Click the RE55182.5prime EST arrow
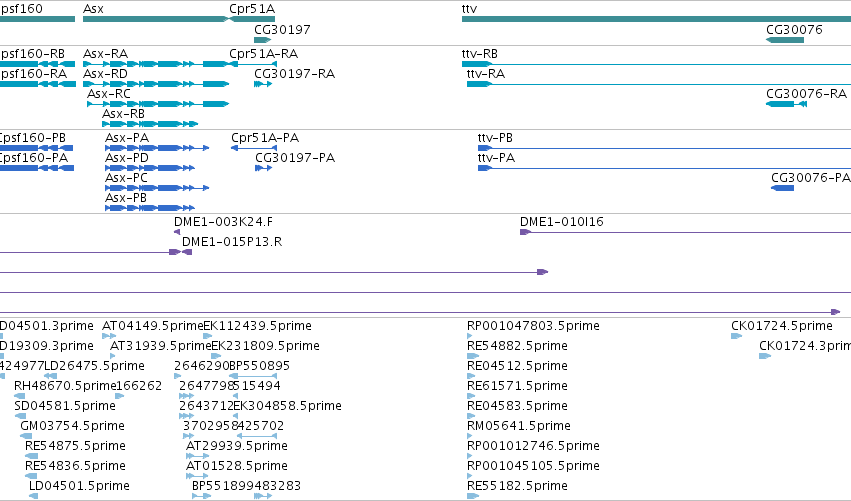Viewport: 851px width, 501px height. point(473,496)
